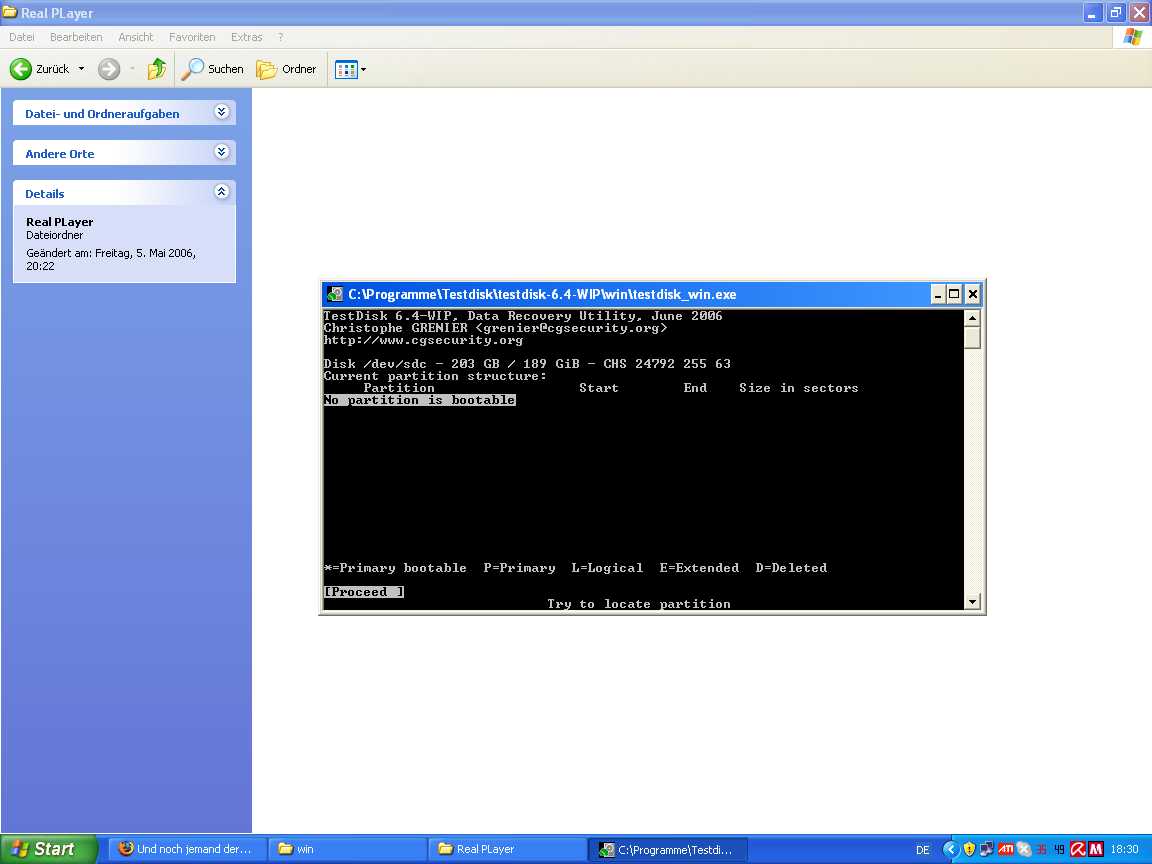The image size is (1152, 864).
Task: Toggle the Ordner folders pane
Action: point(287,69)
